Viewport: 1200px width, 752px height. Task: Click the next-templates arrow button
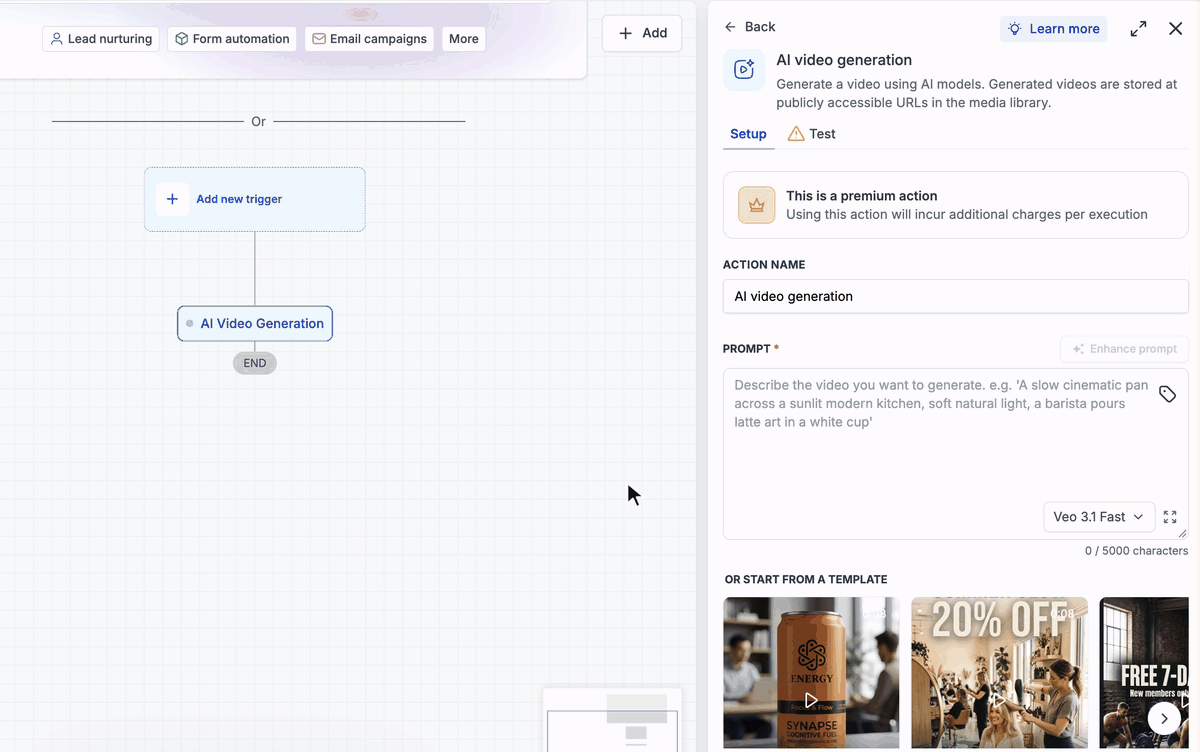coord(1164,718)
